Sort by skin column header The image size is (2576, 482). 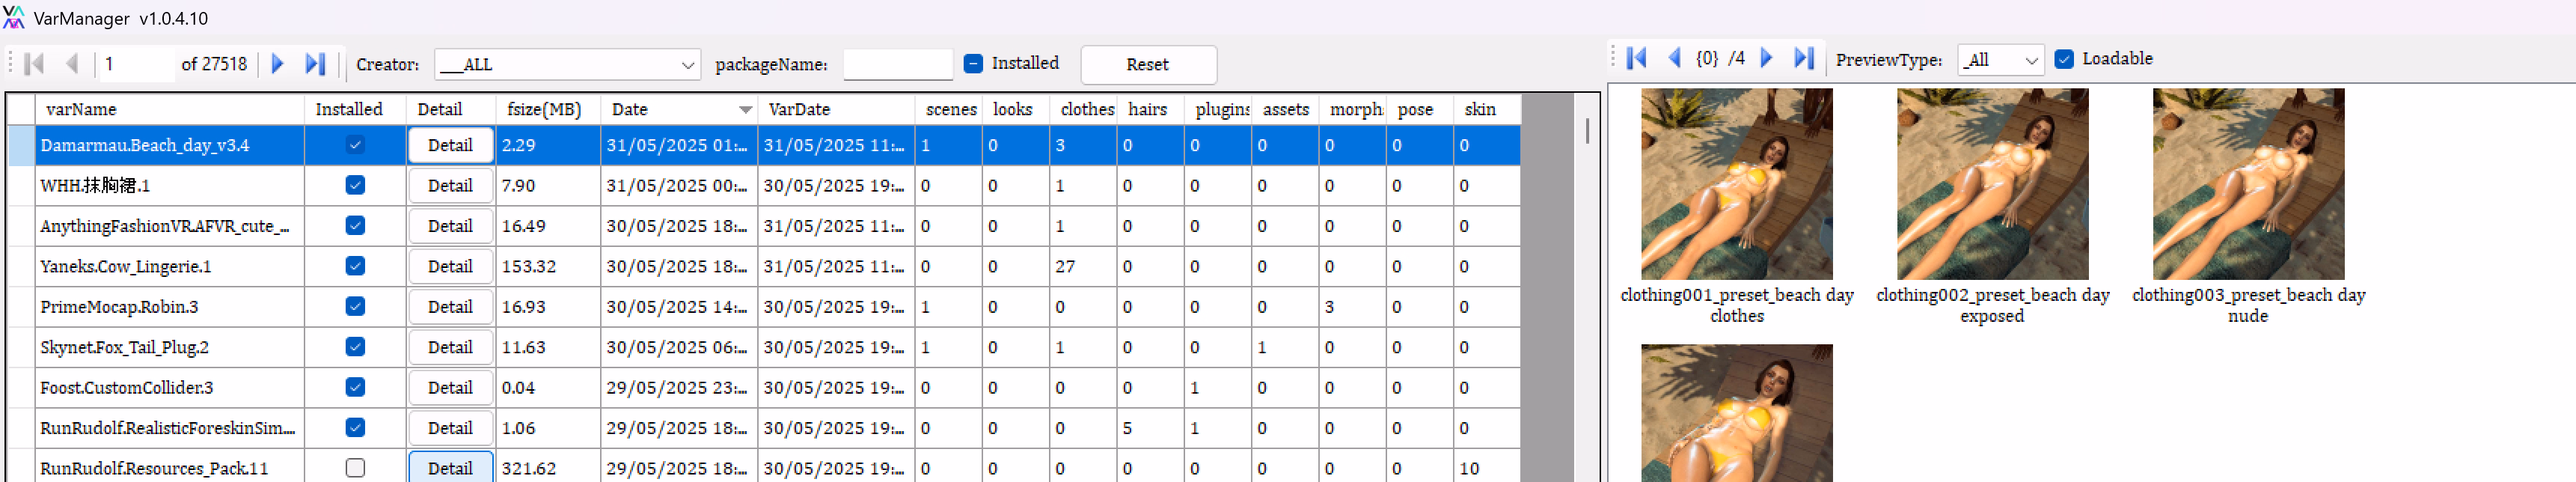[1487, 109]
